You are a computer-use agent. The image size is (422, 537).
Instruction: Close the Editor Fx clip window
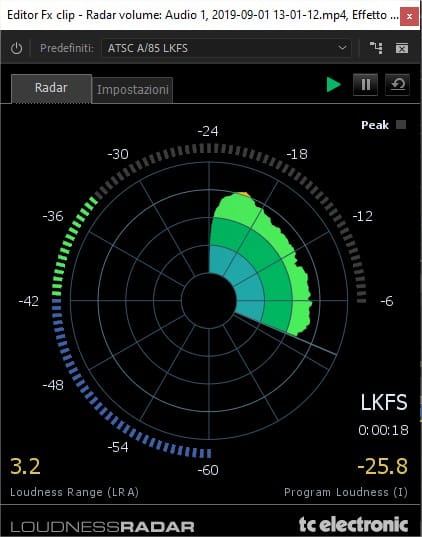coord(409,16)
